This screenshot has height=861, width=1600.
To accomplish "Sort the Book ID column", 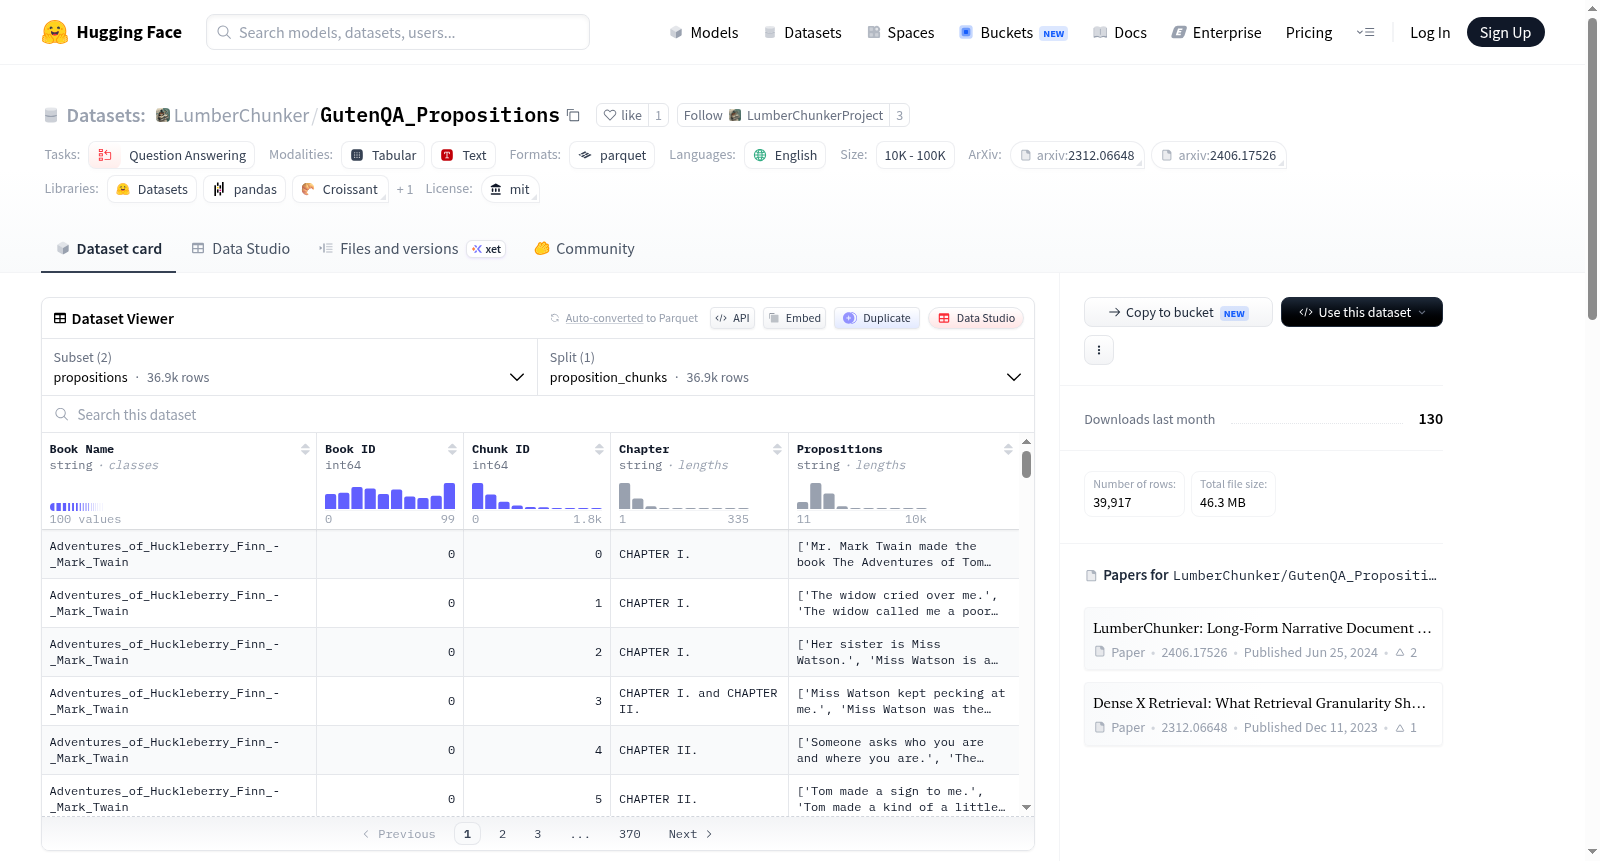I will (x=452, y=450).
